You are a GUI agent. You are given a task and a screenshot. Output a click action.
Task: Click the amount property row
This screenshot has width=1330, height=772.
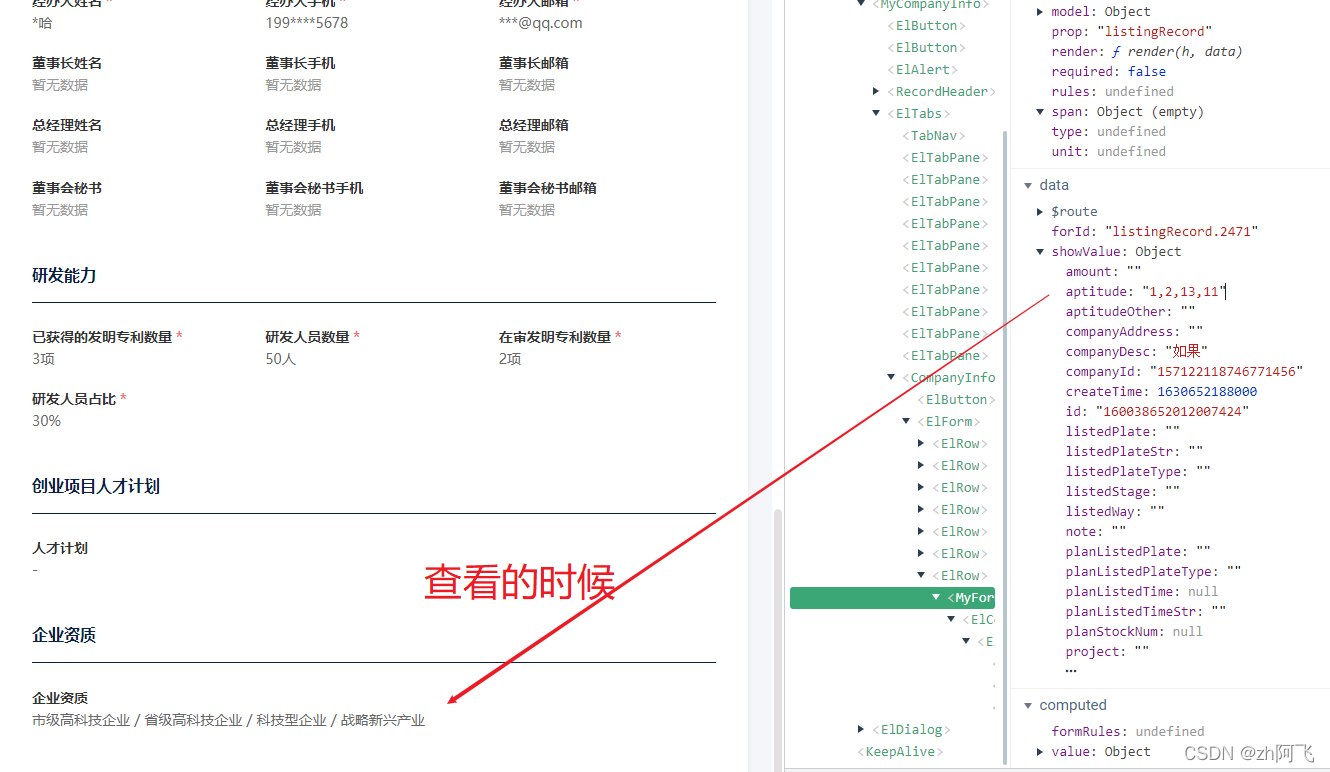coord(1103,271)
